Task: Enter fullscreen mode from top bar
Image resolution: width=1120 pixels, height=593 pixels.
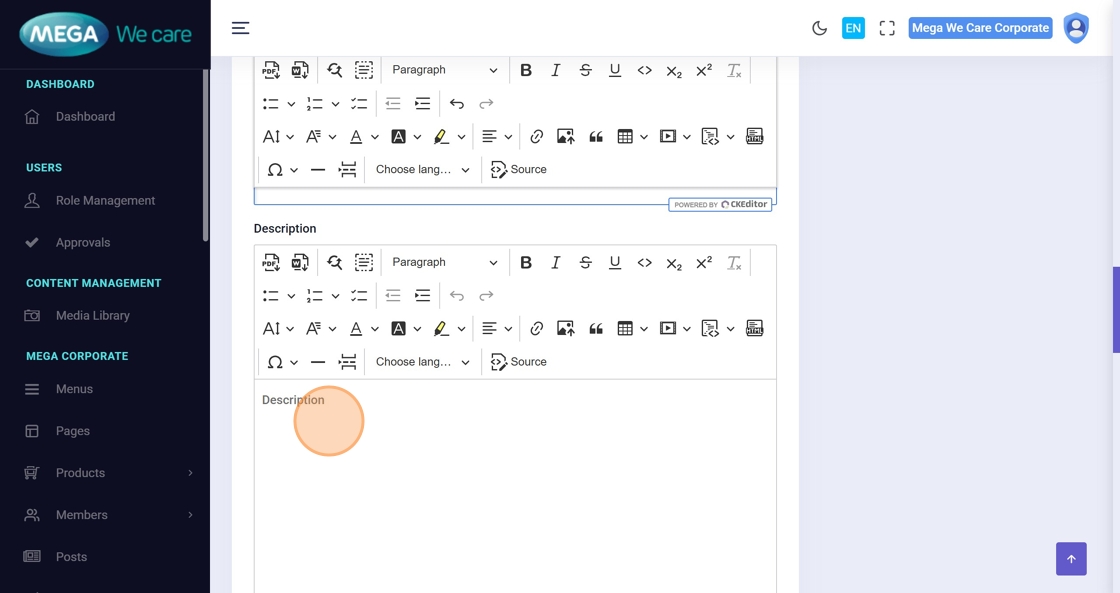Action: click(x=887, y=28)
